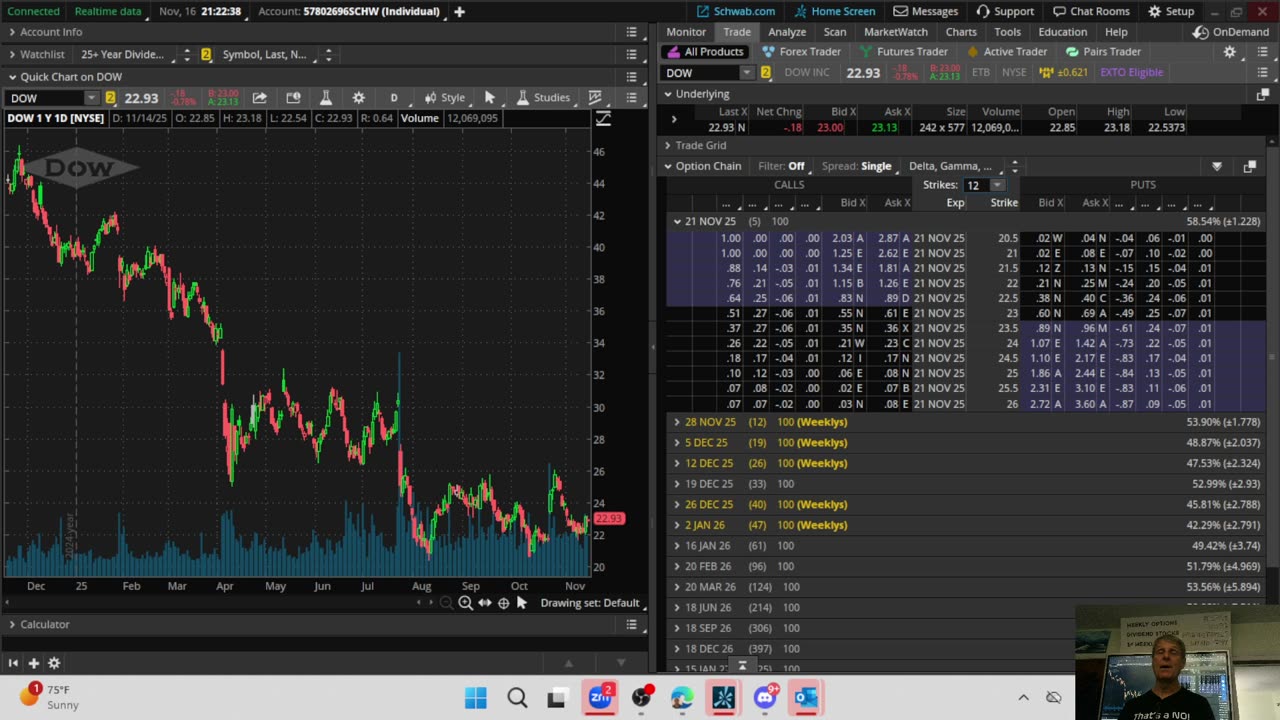Screen dimensions: 1280x720
Task: Expand the Calculator panel
Action: click(x=12, y=624)
